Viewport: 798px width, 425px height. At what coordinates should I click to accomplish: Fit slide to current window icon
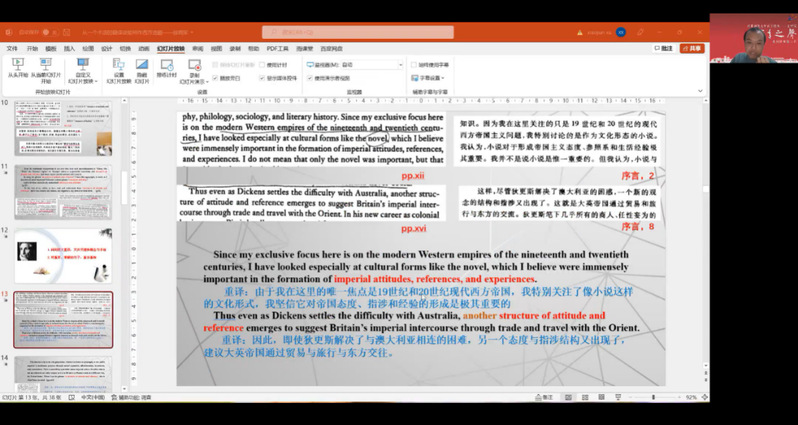click(704, 397)
